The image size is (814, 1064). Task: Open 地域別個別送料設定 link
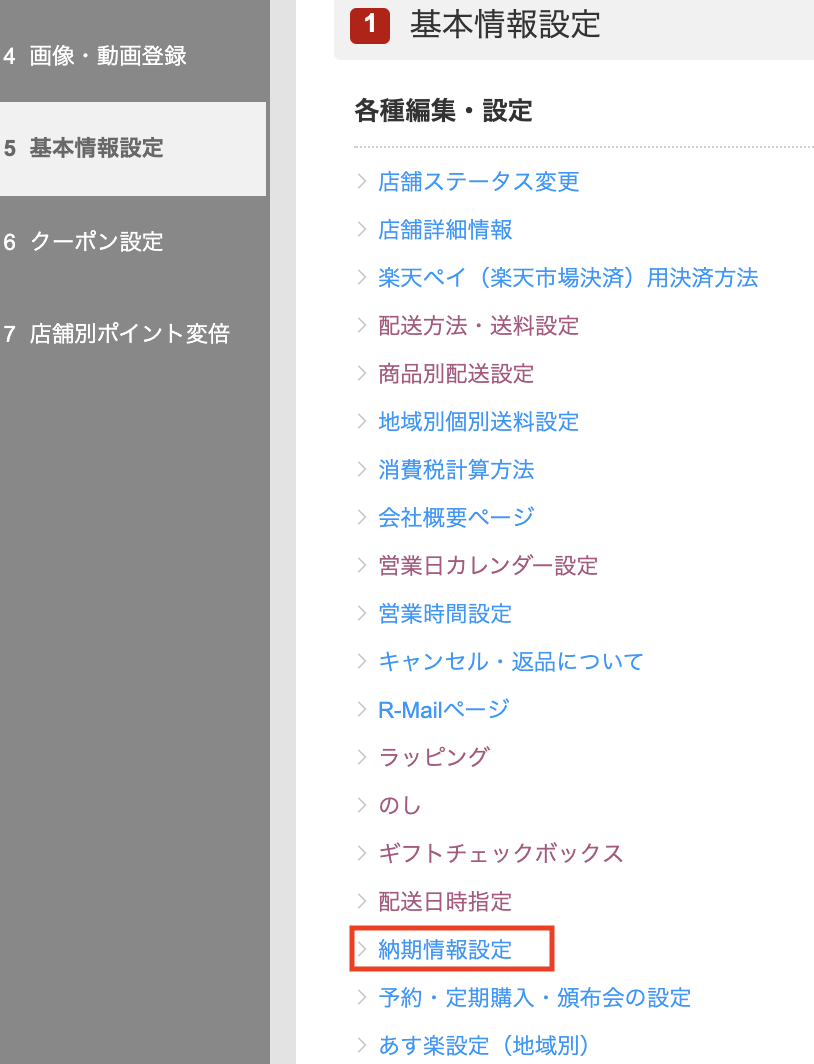[x=478, y=421]
